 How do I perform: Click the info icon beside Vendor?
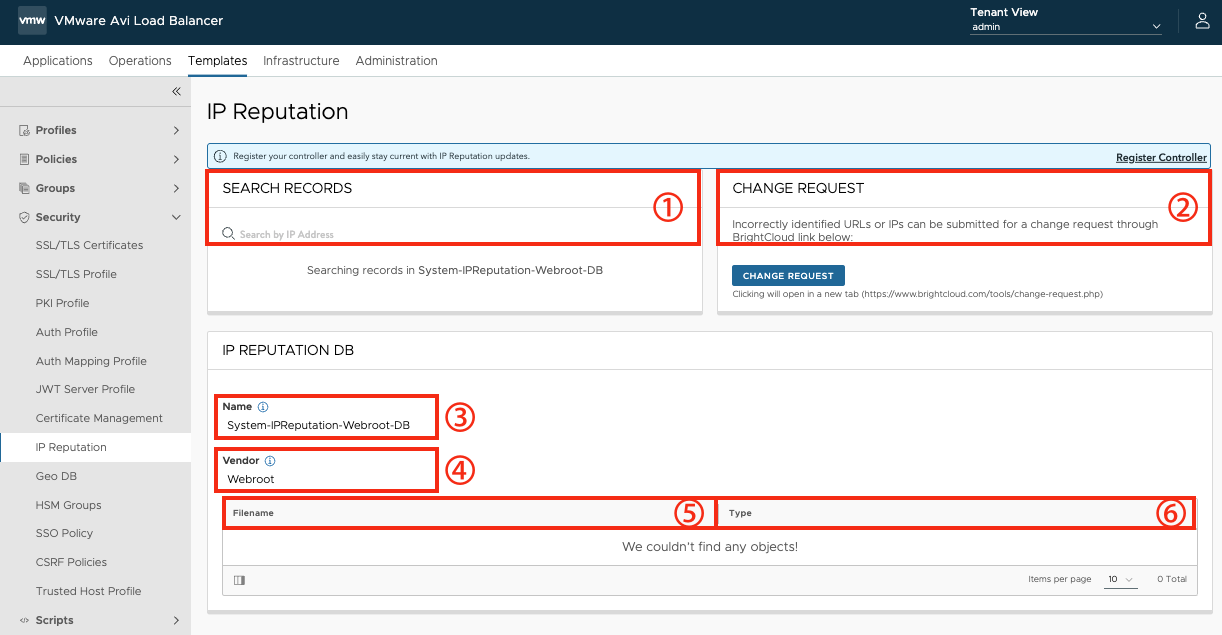(x=270, y=461)
